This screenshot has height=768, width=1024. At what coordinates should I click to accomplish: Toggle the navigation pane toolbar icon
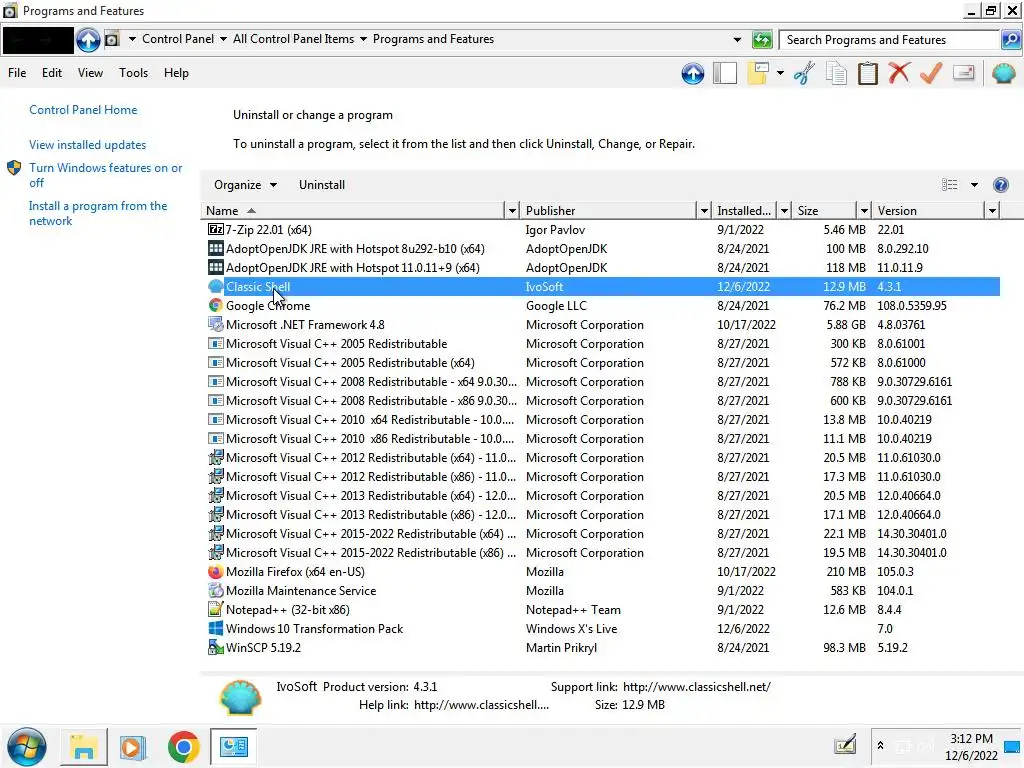point(725,73)
